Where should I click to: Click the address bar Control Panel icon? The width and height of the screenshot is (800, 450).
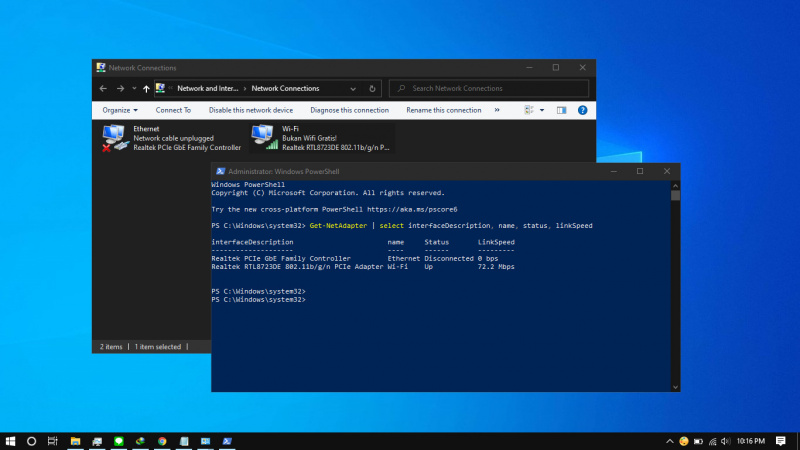tap(160, 88)
